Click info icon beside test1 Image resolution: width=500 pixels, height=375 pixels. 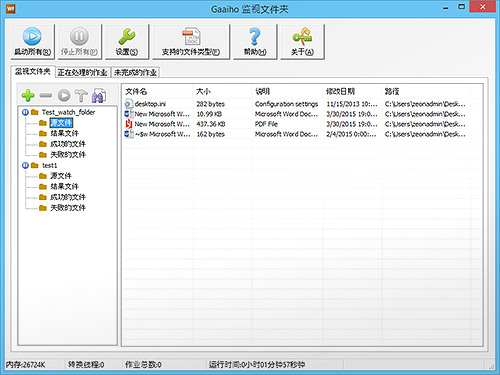click(25, 165)
